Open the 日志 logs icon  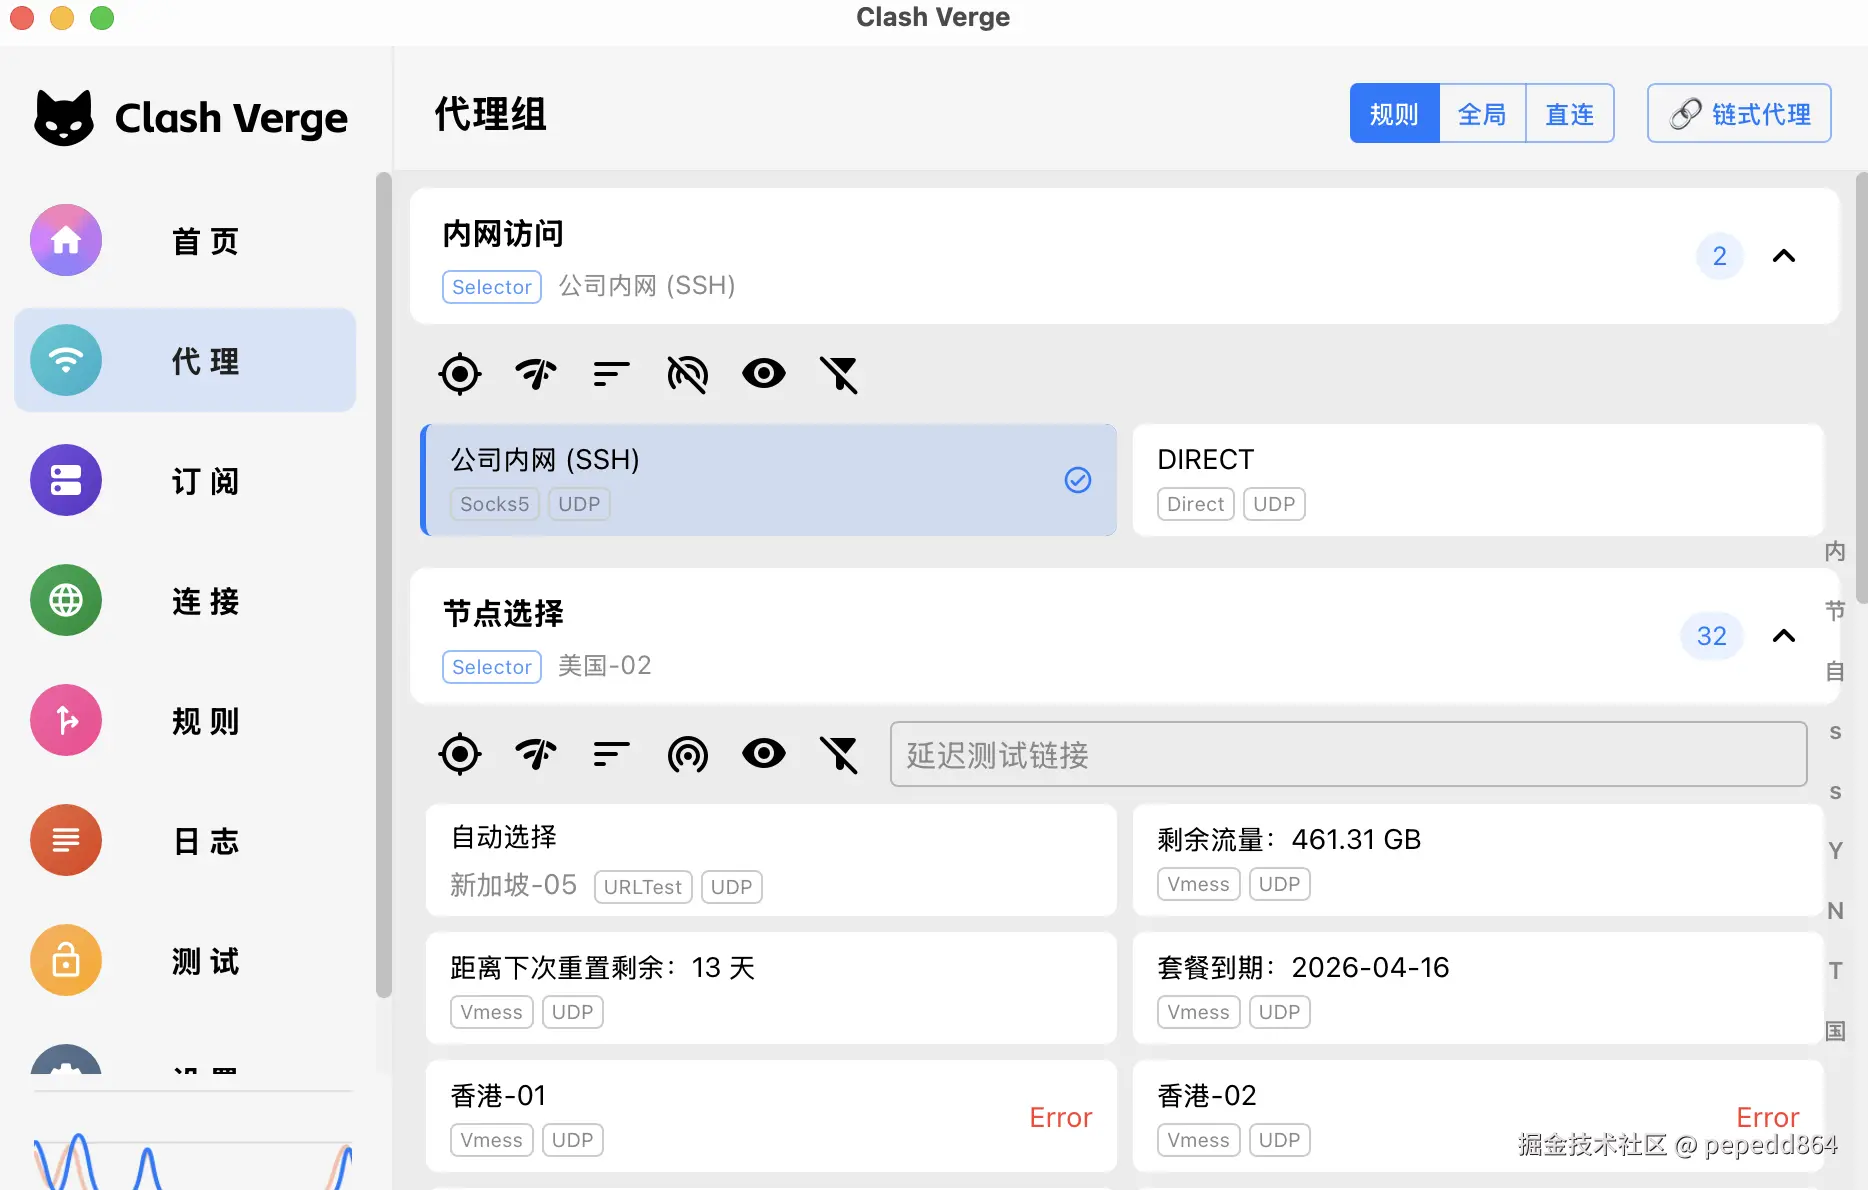point(66,840)
